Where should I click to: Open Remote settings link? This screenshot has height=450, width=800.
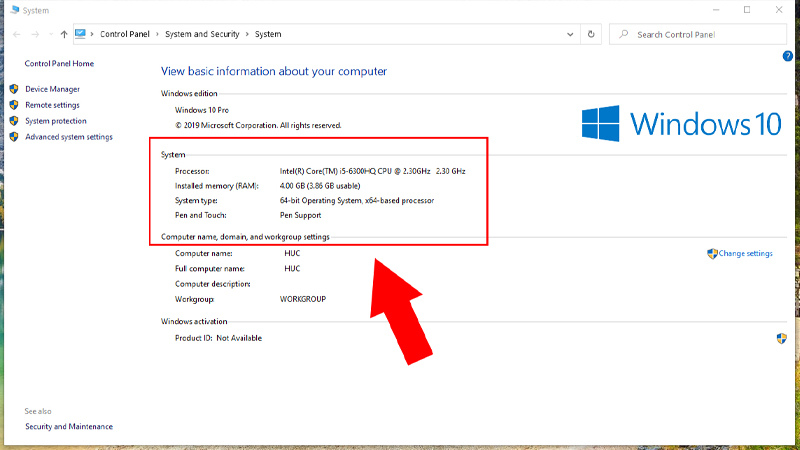tap(52, 105)
